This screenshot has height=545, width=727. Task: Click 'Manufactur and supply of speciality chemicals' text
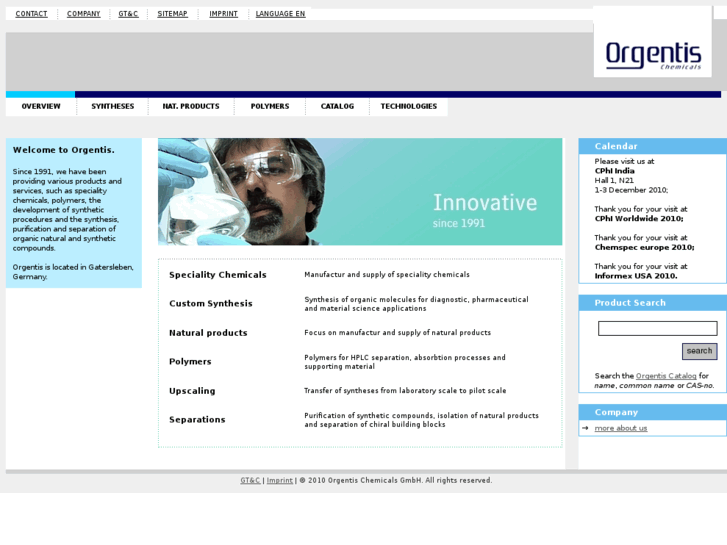click(387, 275)
